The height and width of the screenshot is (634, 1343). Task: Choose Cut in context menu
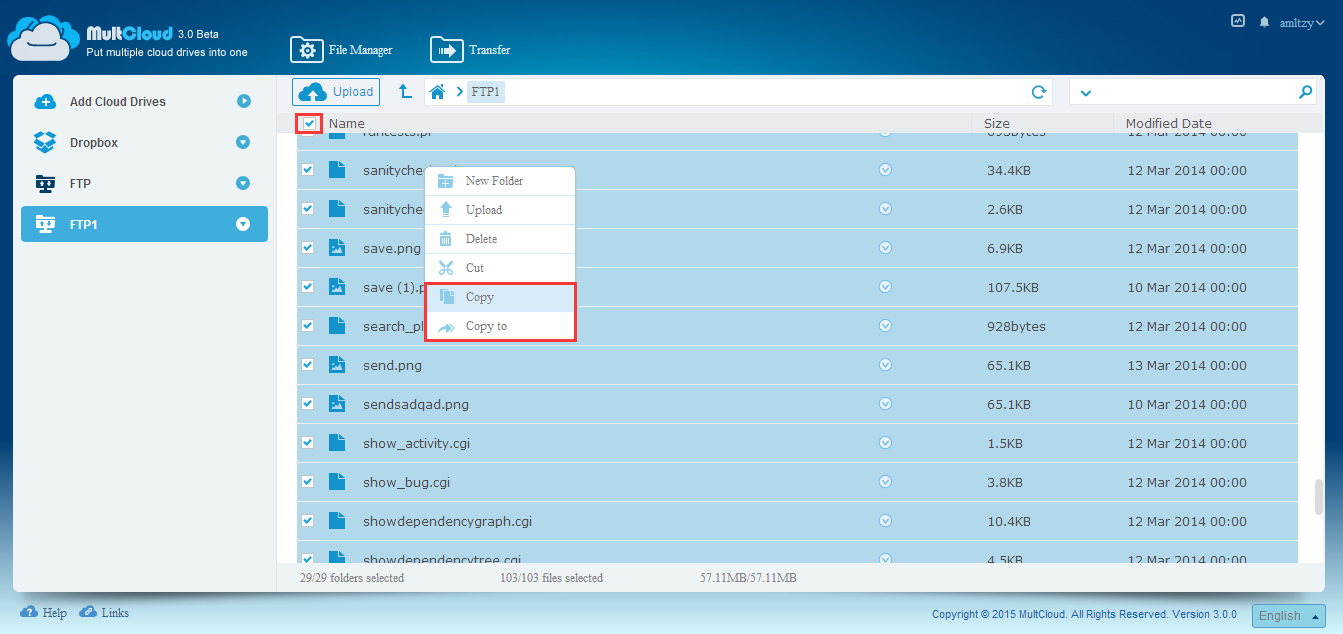pos(500,268)
